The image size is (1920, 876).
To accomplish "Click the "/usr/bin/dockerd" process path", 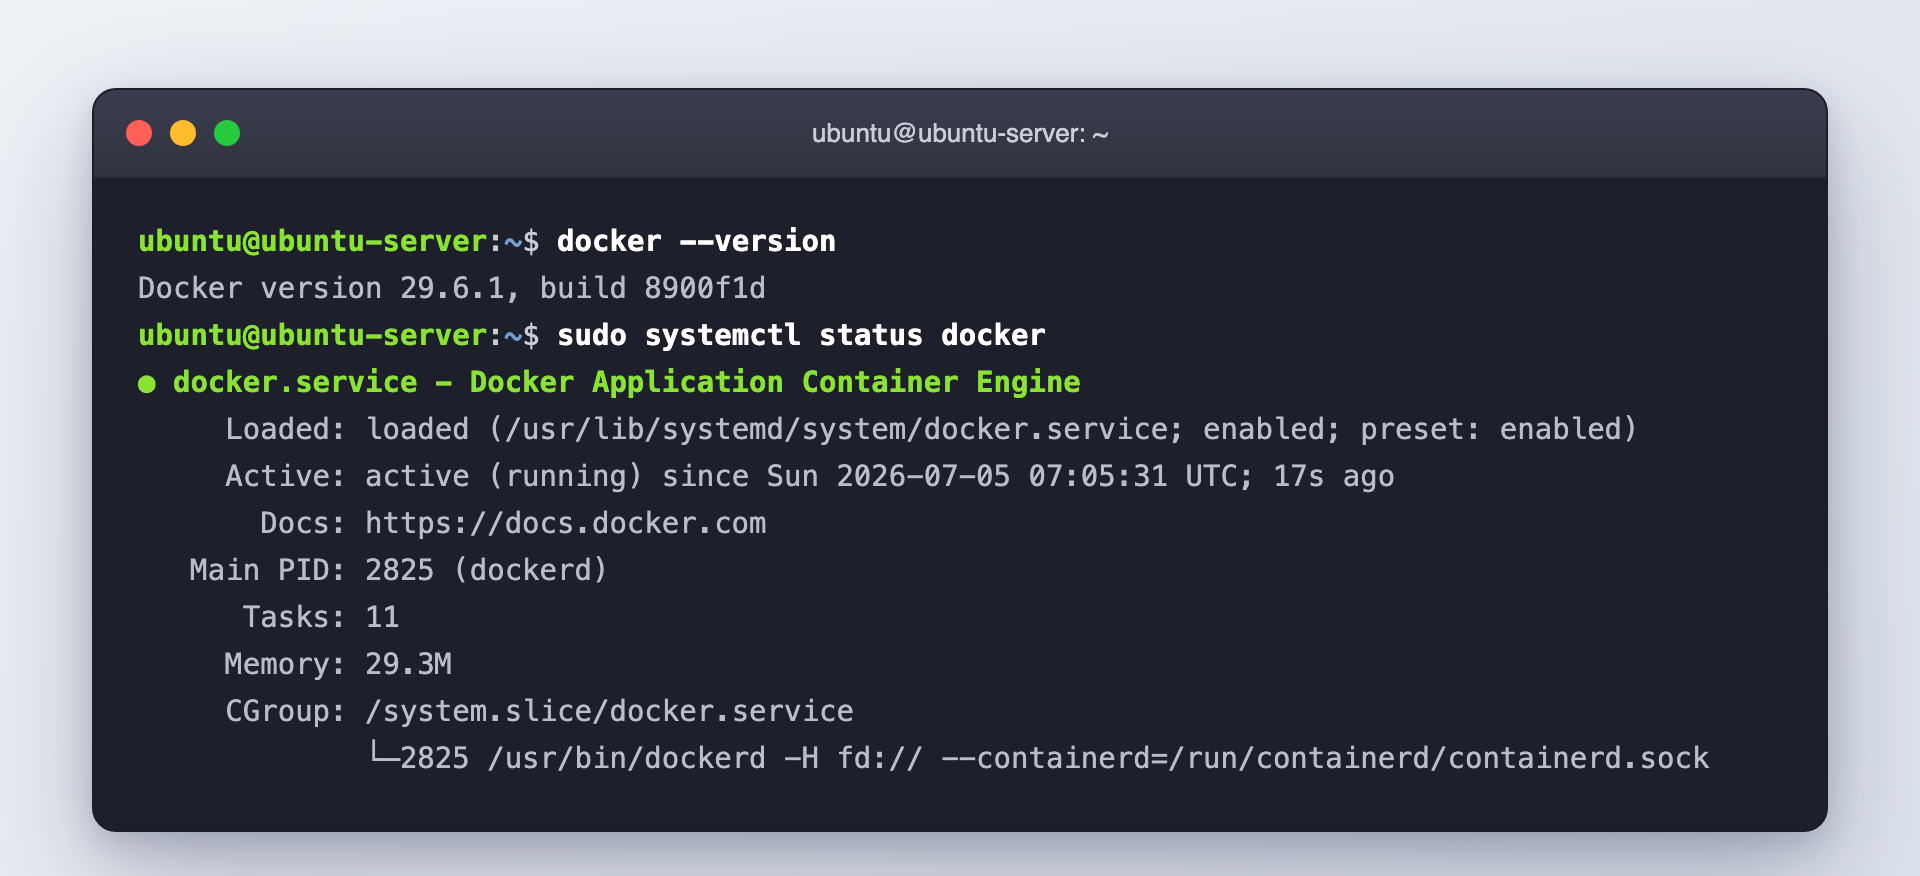I will click(x=627, y=758).
